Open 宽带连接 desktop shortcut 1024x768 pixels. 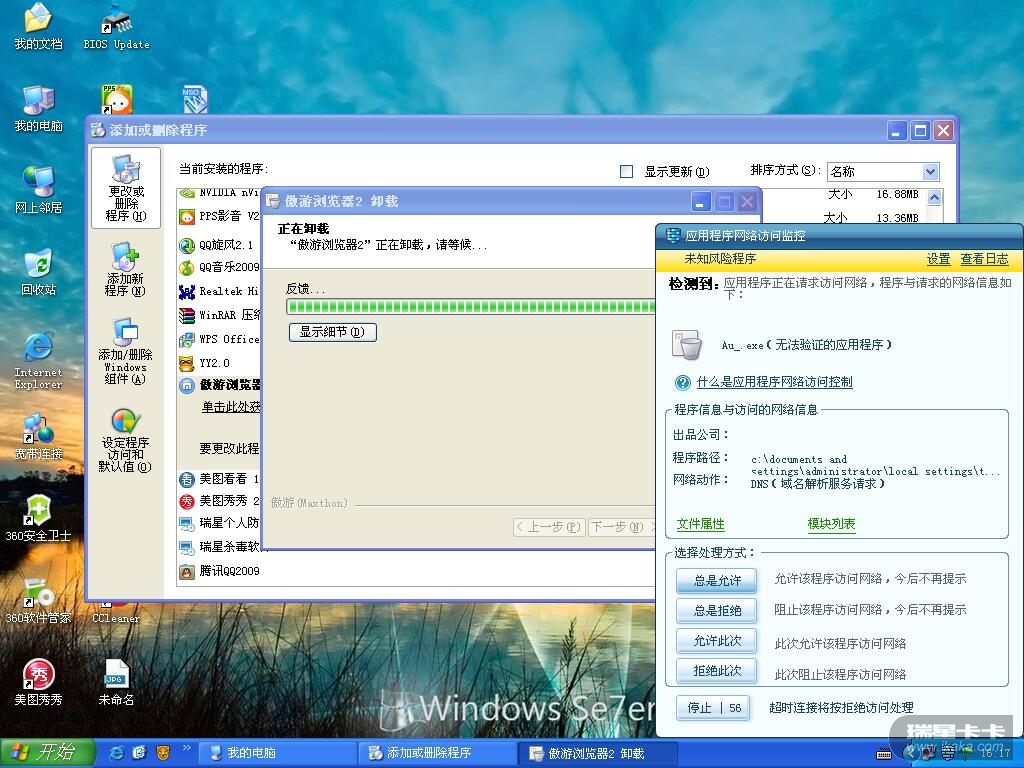click(39, 436)
